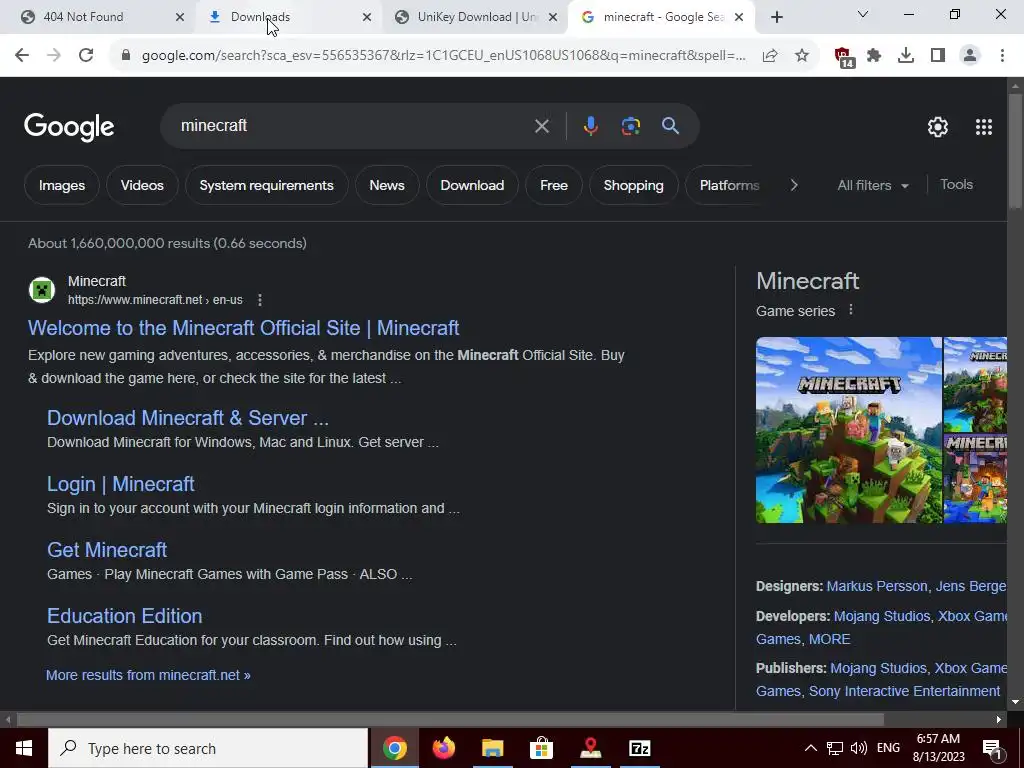Click the horizontal page scrollbar
Viewport: 1024px width, 768px height.
pyautogui.click(x=451, y=720)
